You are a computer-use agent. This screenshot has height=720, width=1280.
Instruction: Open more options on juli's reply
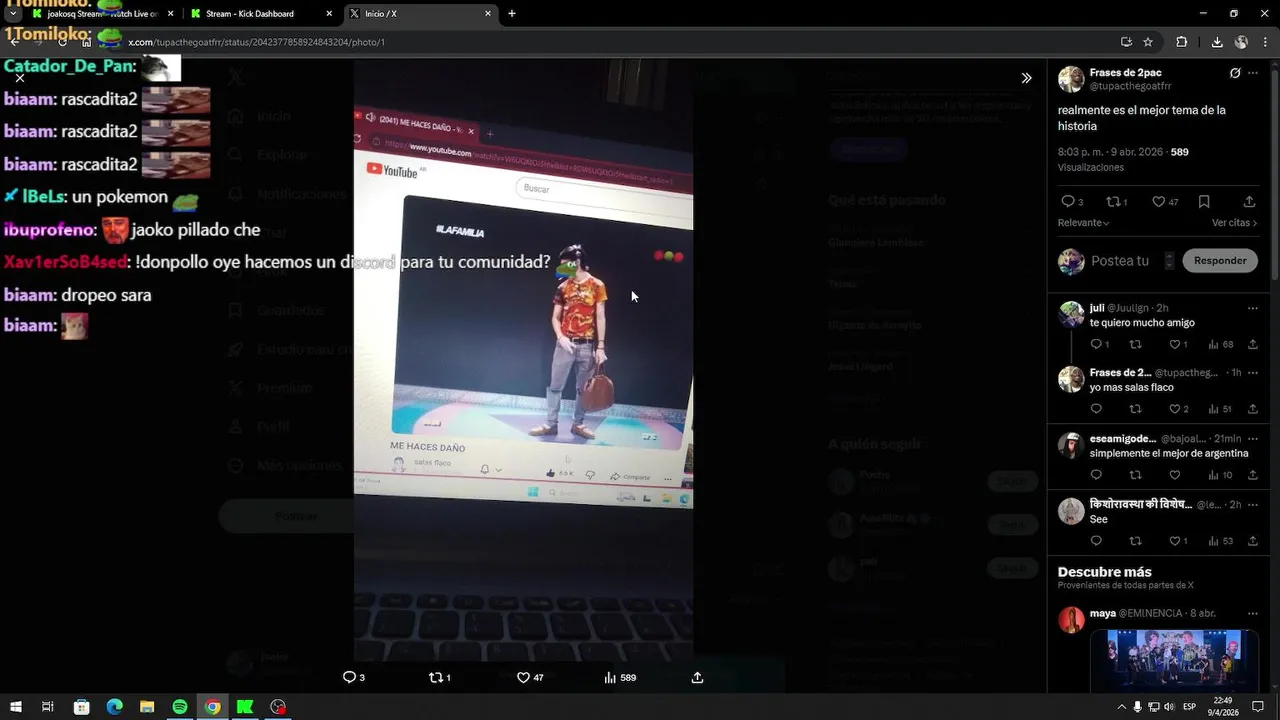(x=1253, y=308)
